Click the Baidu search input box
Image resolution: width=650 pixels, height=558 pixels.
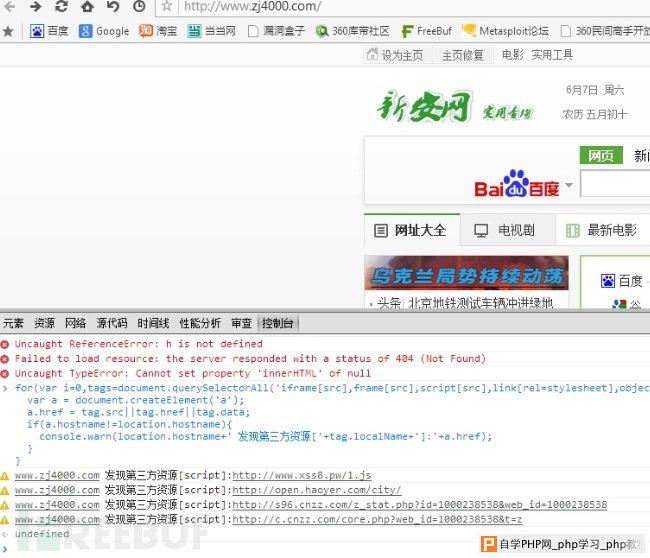(x=615, y=183)
